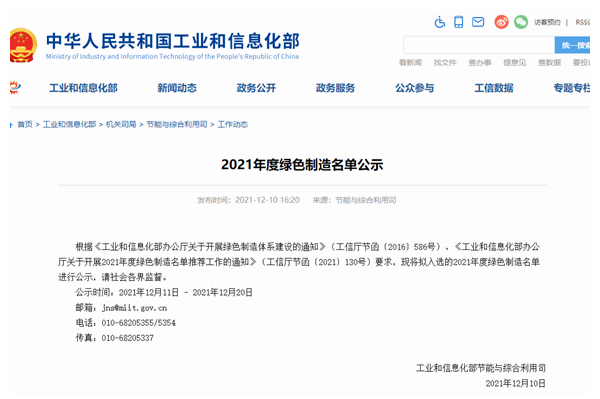Viewport: 600px width, 399px height.
Task: Click the 首页 breadcrumb link
Action: click(25, 124)
